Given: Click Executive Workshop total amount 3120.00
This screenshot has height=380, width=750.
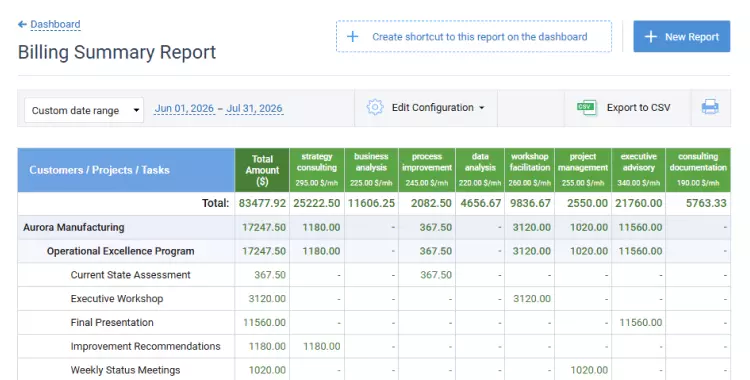Looking at the screenshot, I should (267, 299).
